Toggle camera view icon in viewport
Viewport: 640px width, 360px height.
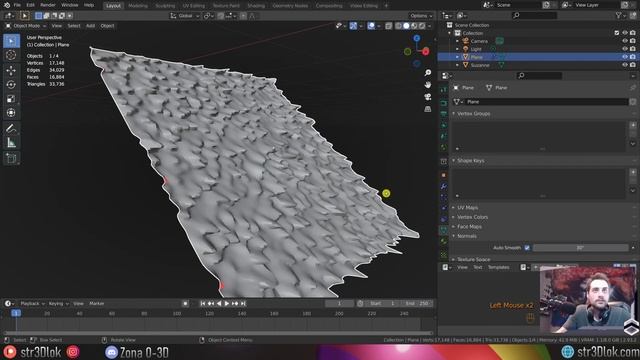427,97
